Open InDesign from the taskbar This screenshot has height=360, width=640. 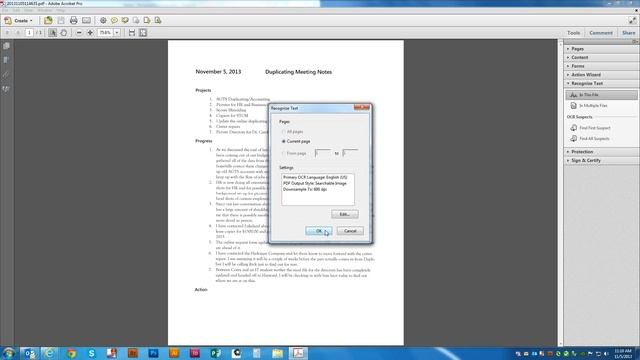point(195,353)
